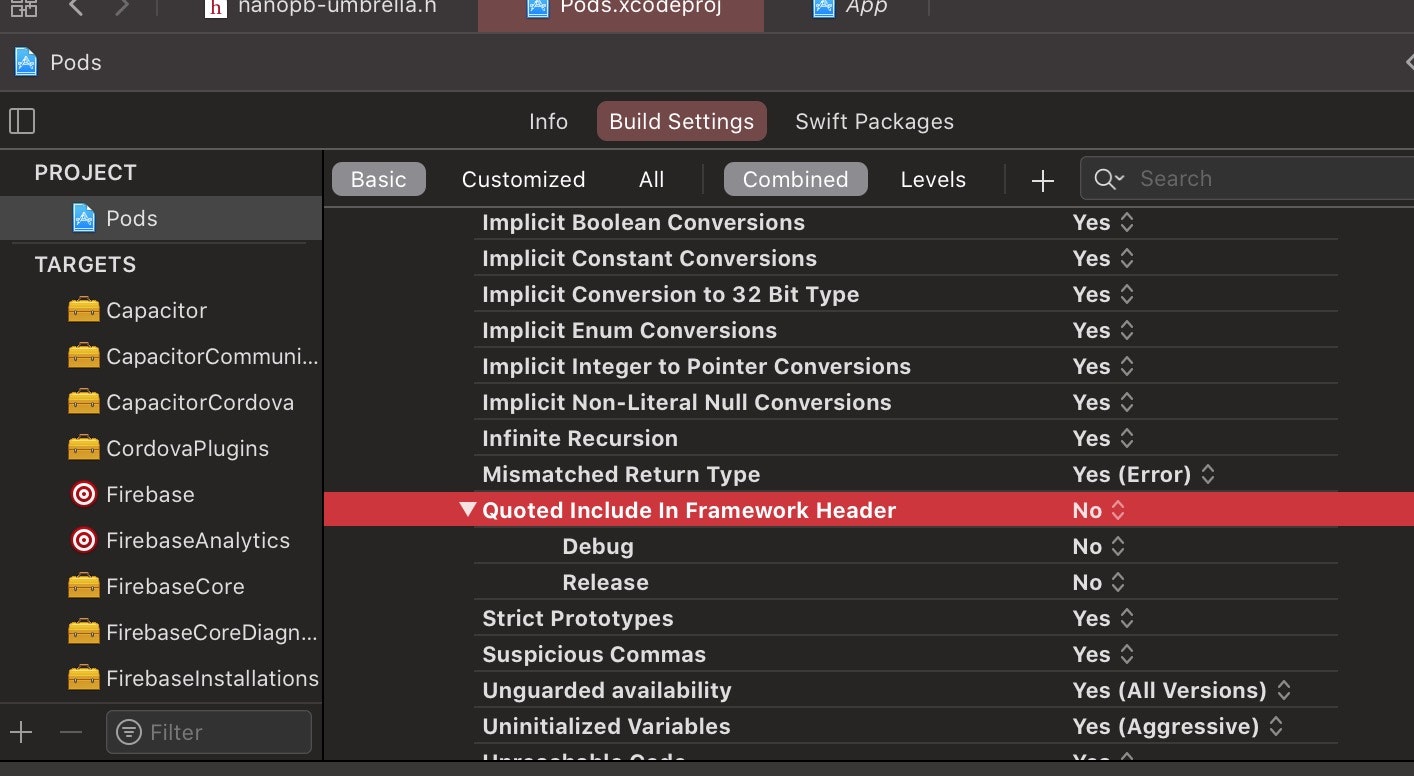Show Basic build settings
This screenshot has height=776, width=1414.
click(379, 179)
